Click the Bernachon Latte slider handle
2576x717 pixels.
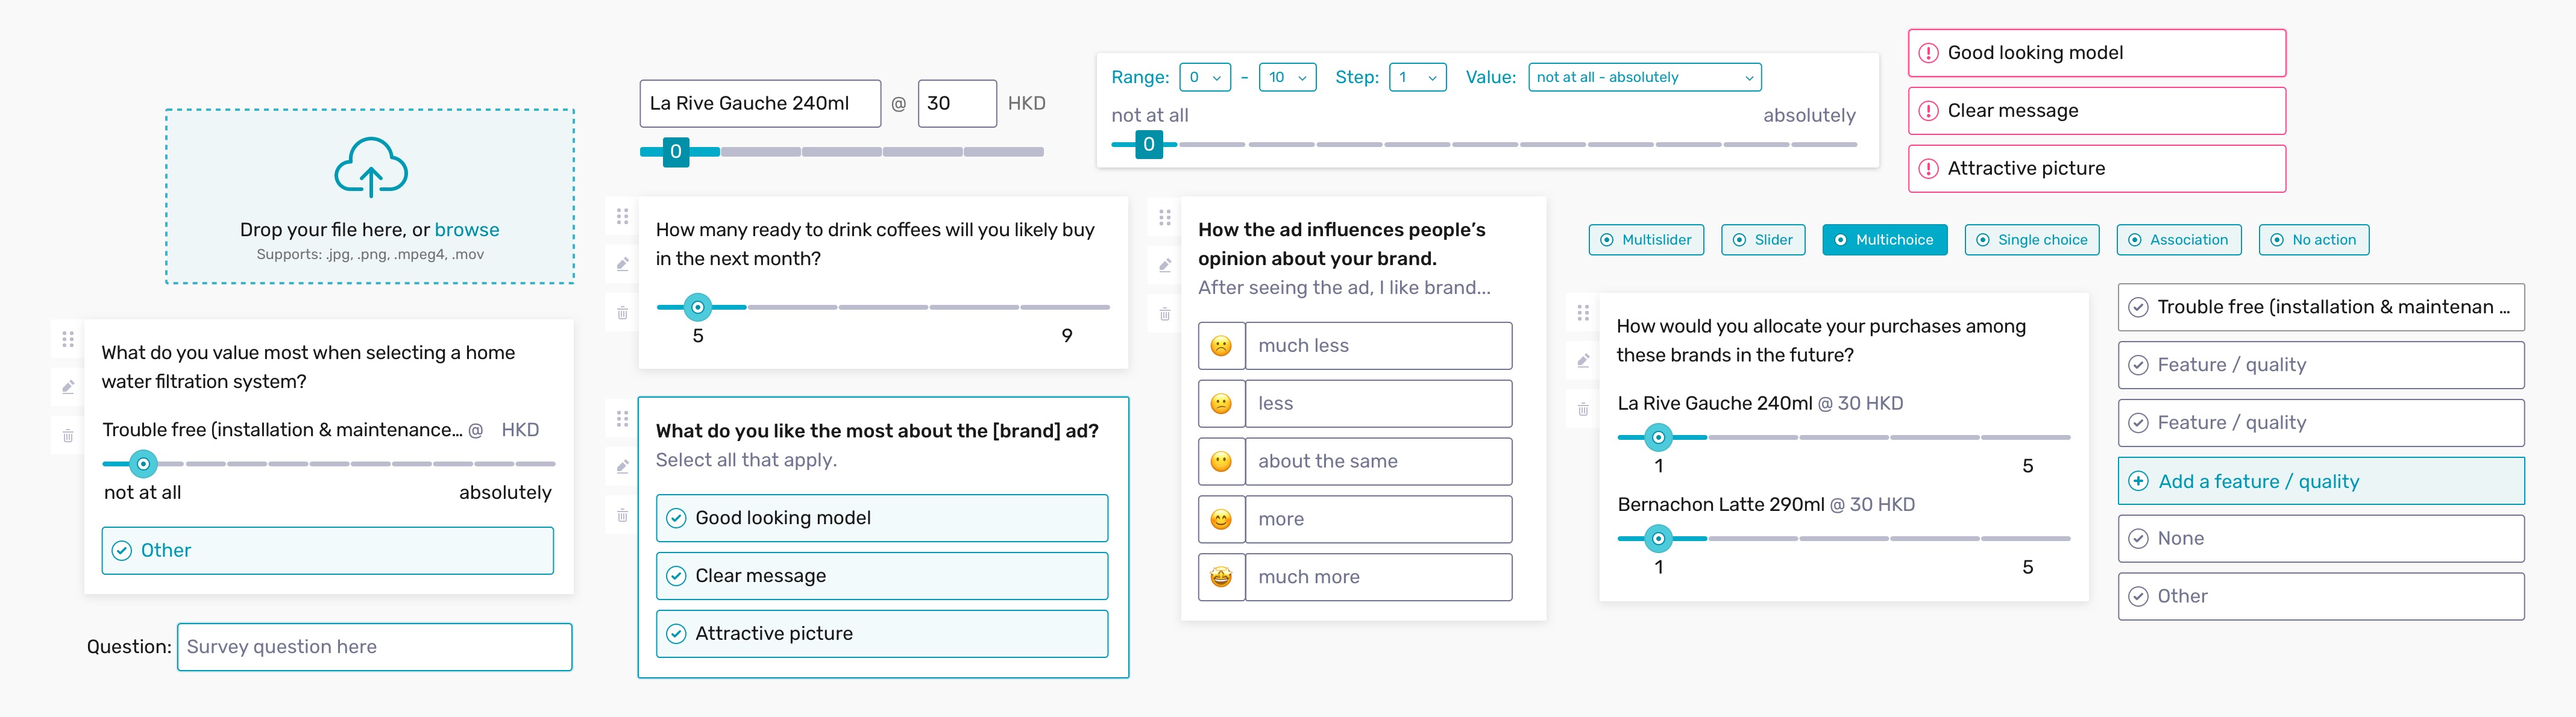point(1658,539)
